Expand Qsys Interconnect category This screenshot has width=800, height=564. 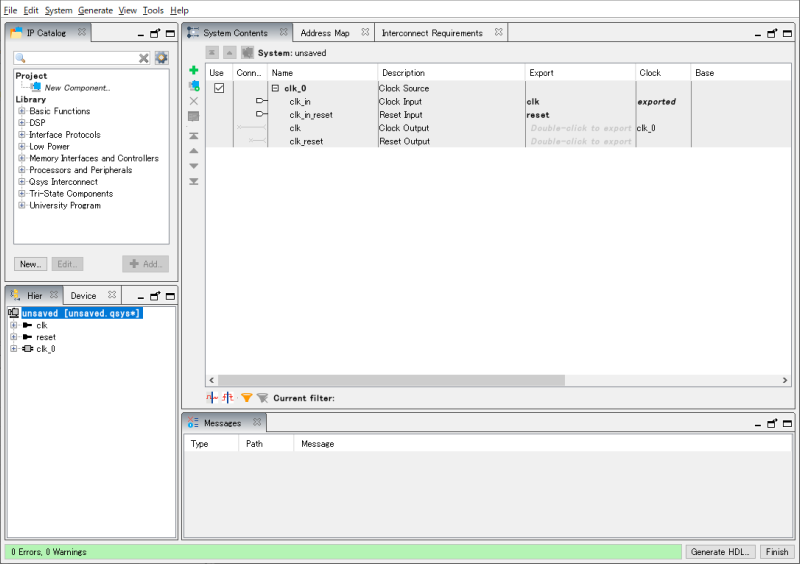[21, 181]
